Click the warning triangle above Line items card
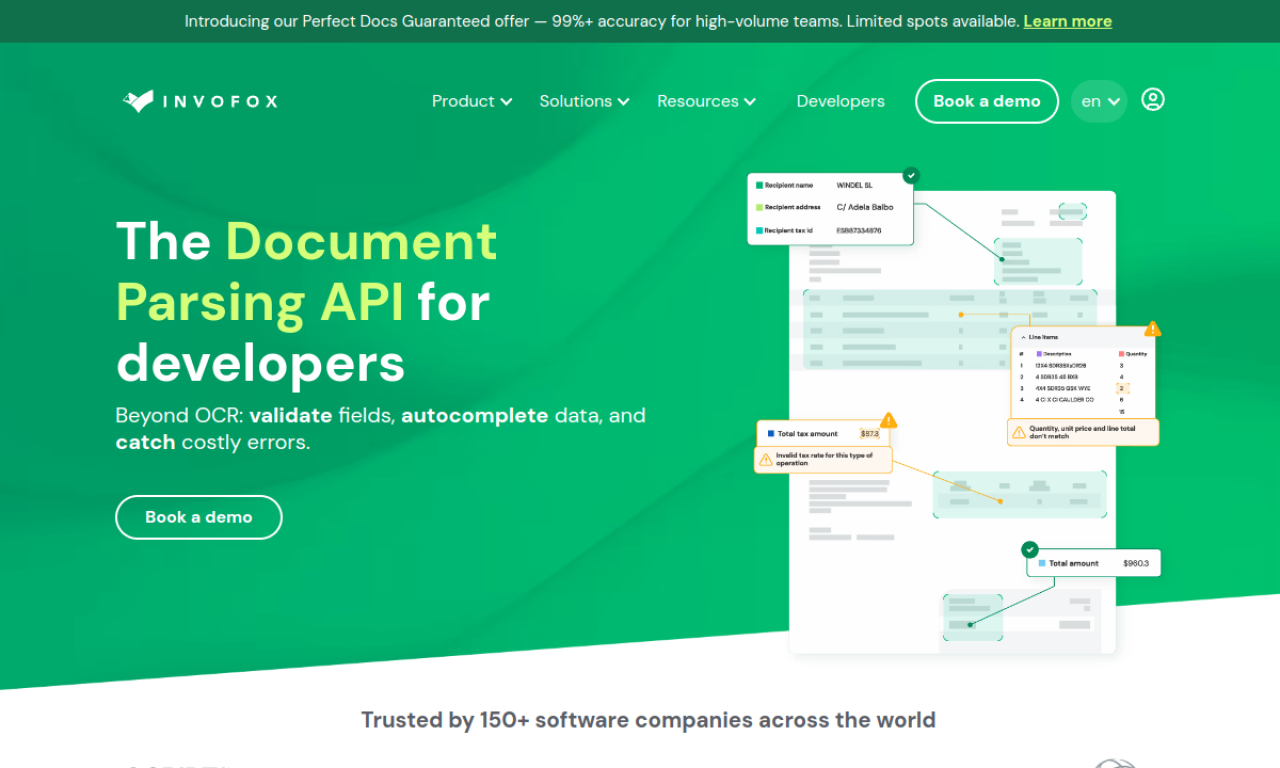The image size is (1280, 768). [1152, 329]
